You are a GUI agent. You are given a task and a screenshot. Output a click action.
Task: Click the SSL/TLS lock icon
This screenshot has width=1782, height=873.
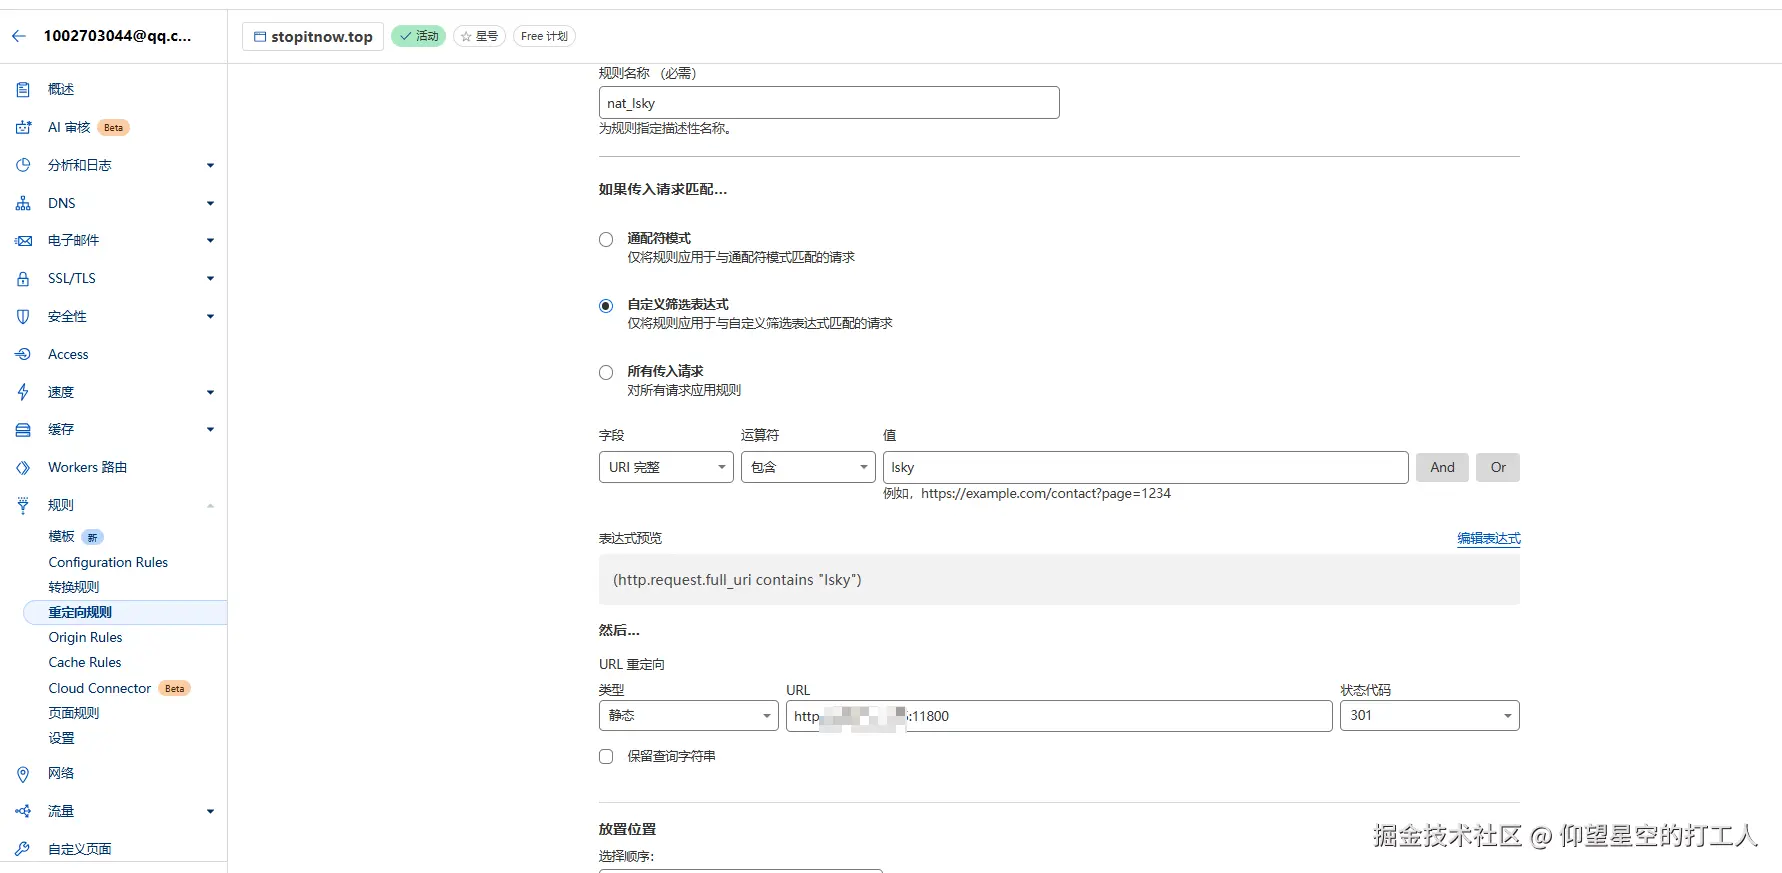pyautogui.click(x=23, y=279)
